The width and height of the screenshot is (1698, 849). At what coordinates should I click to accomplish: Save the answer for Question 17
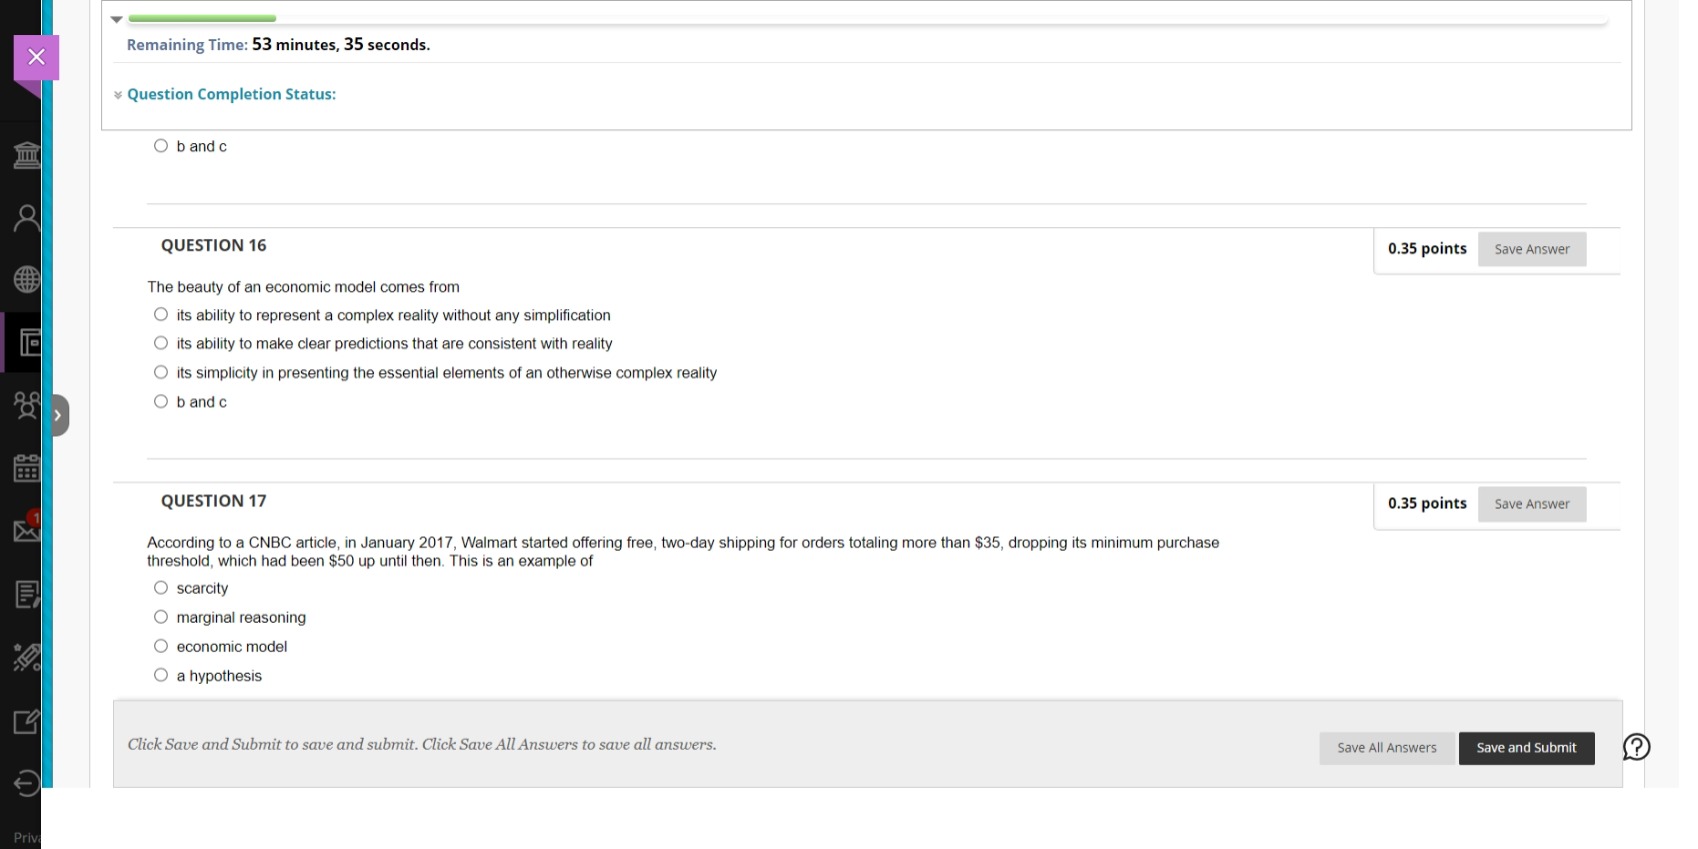tap(1532, 504)
